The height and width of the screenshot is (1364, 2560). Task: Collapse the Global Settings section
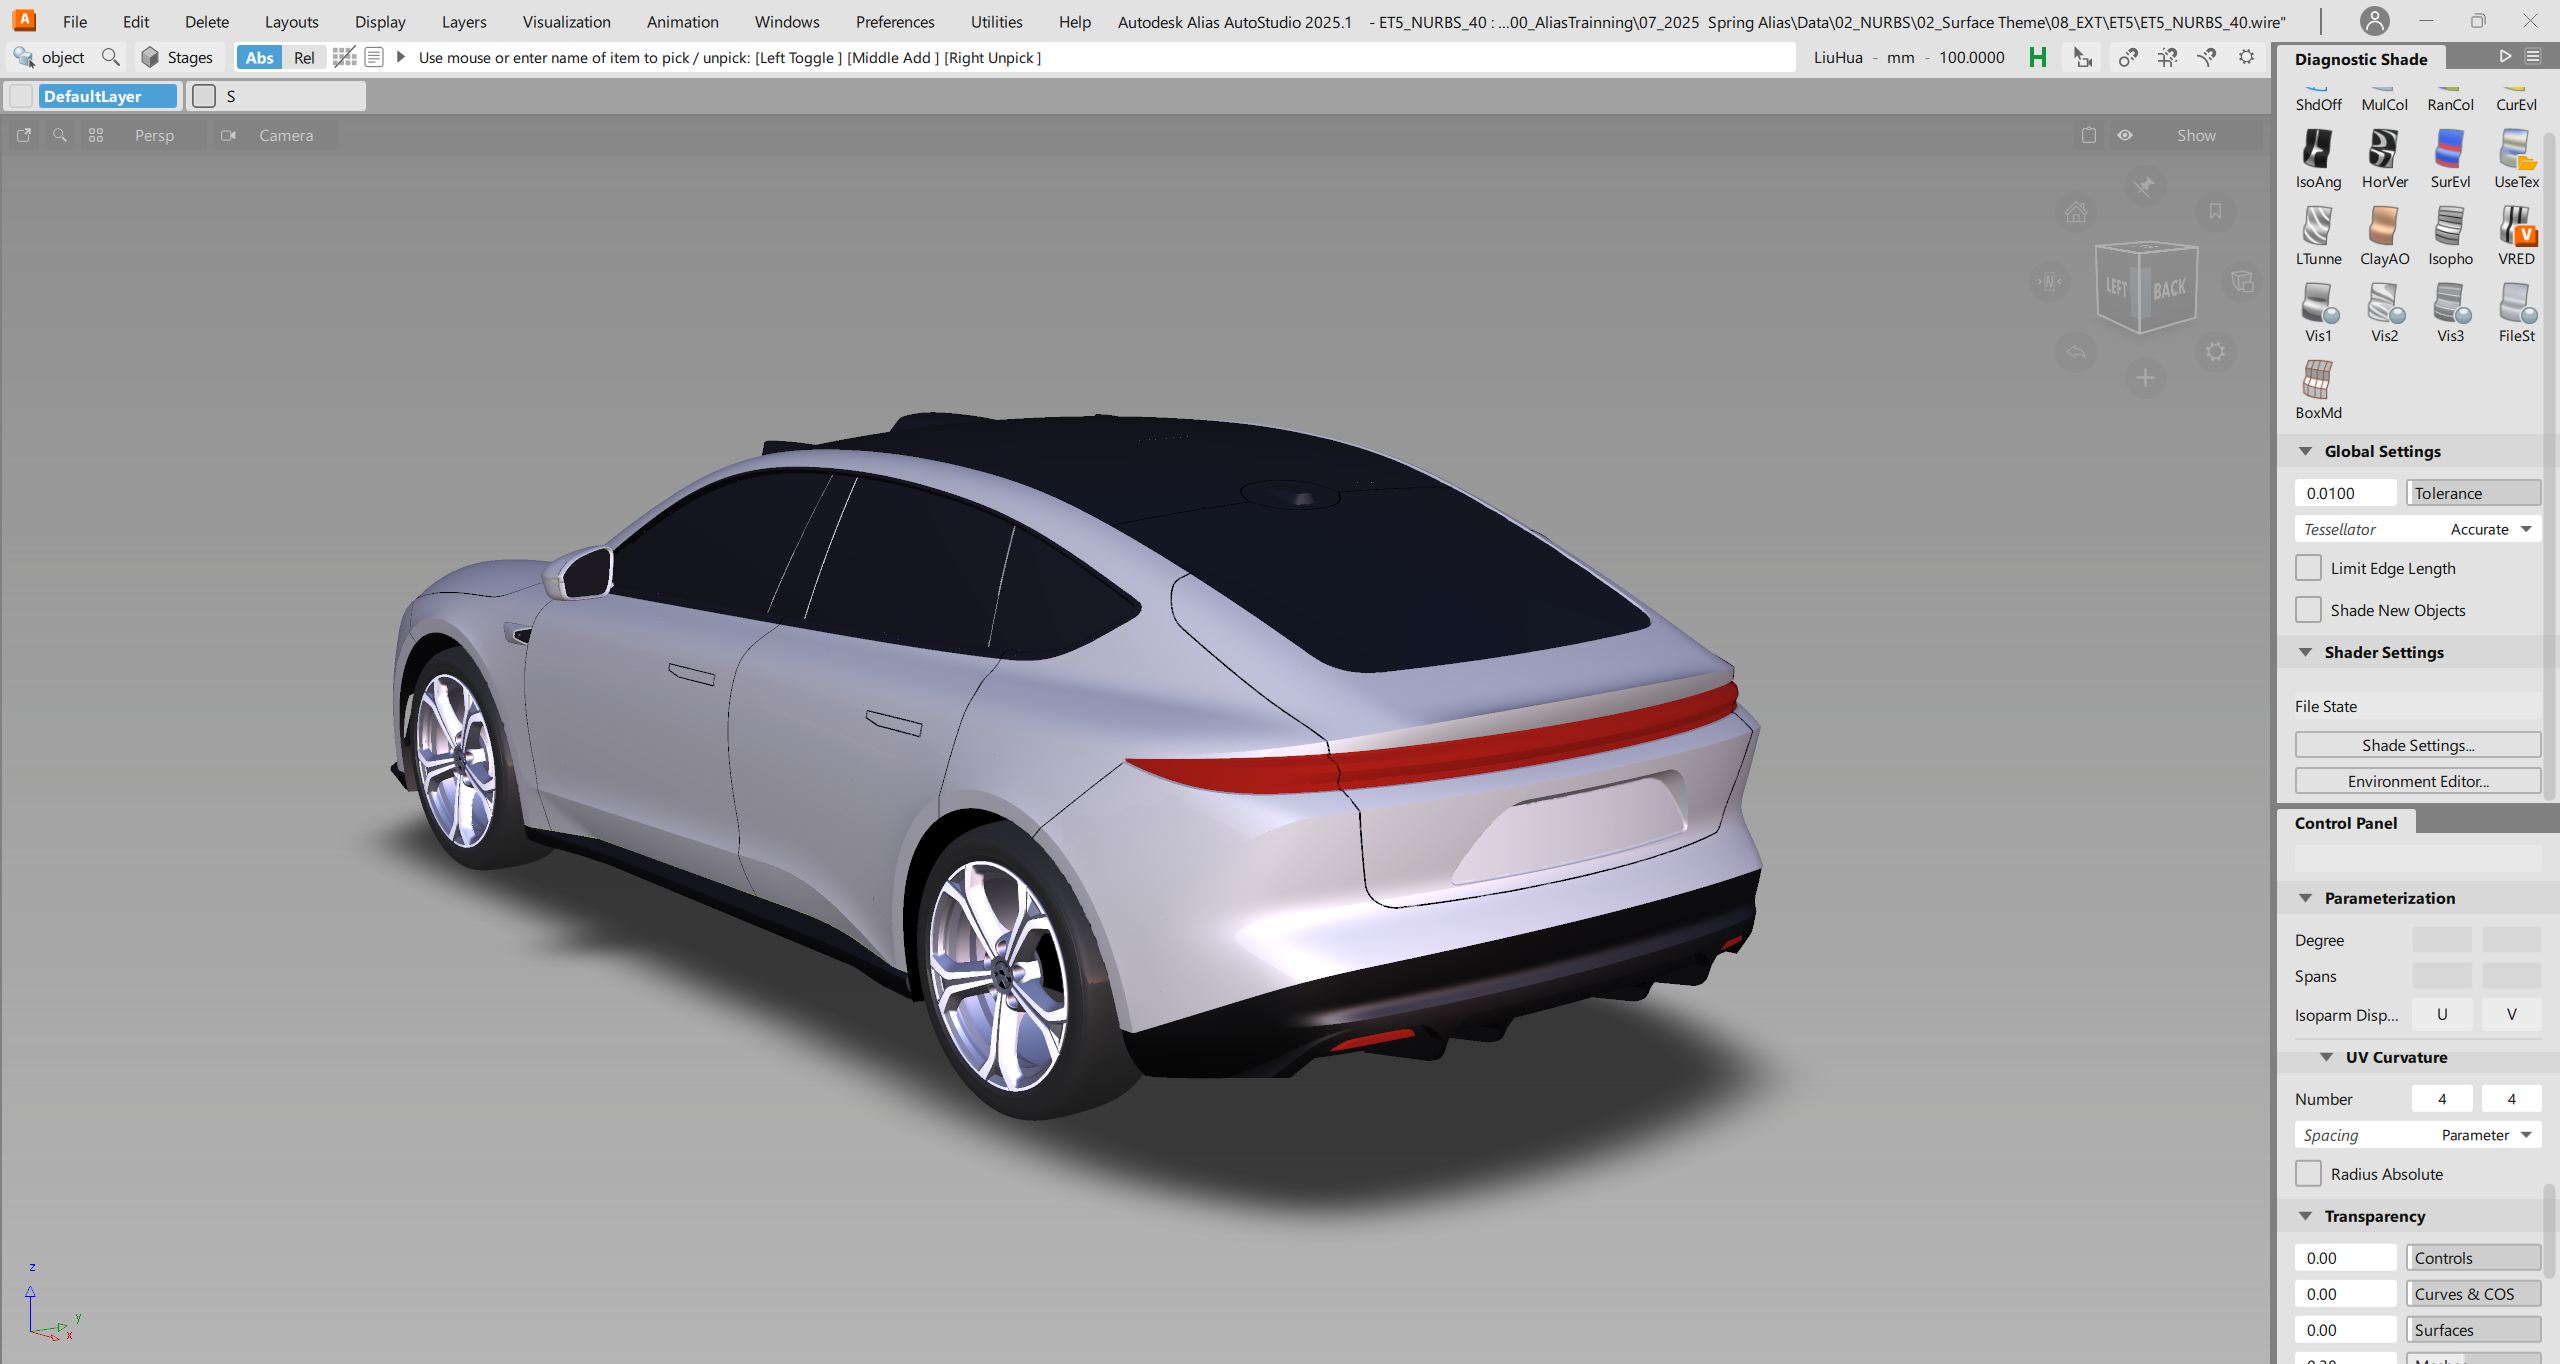pyautogui.click(x=2305, y=452)
